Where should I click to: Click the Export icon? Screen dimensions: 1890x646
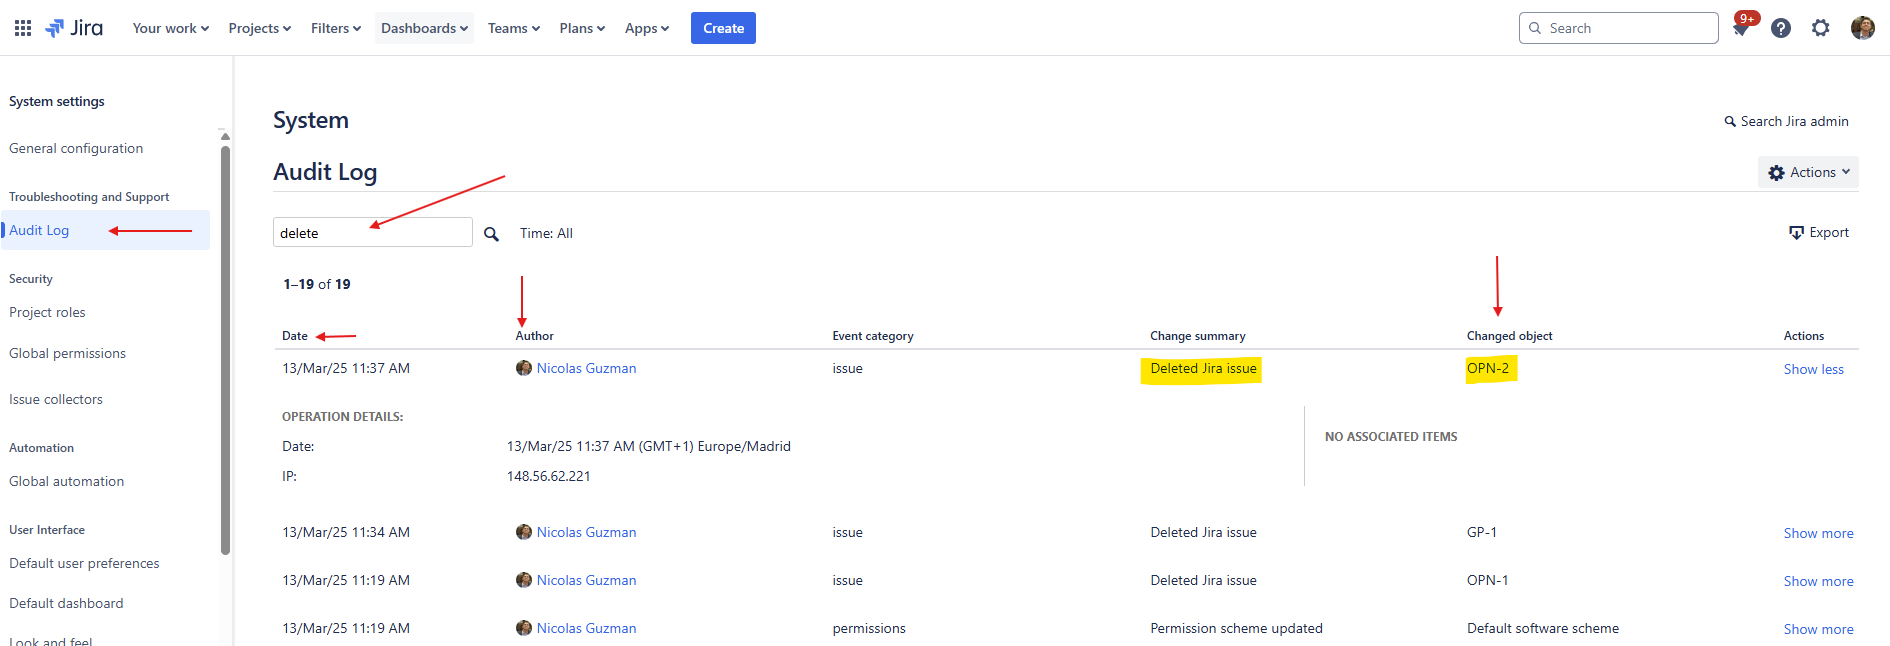pos(1796,233)
